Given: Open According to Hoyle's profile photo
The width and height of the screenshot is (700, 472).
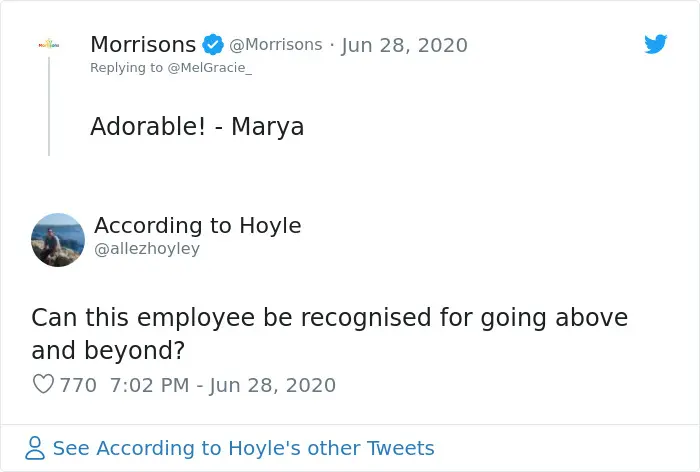Looking at the screenshot, I should (58, 240).
